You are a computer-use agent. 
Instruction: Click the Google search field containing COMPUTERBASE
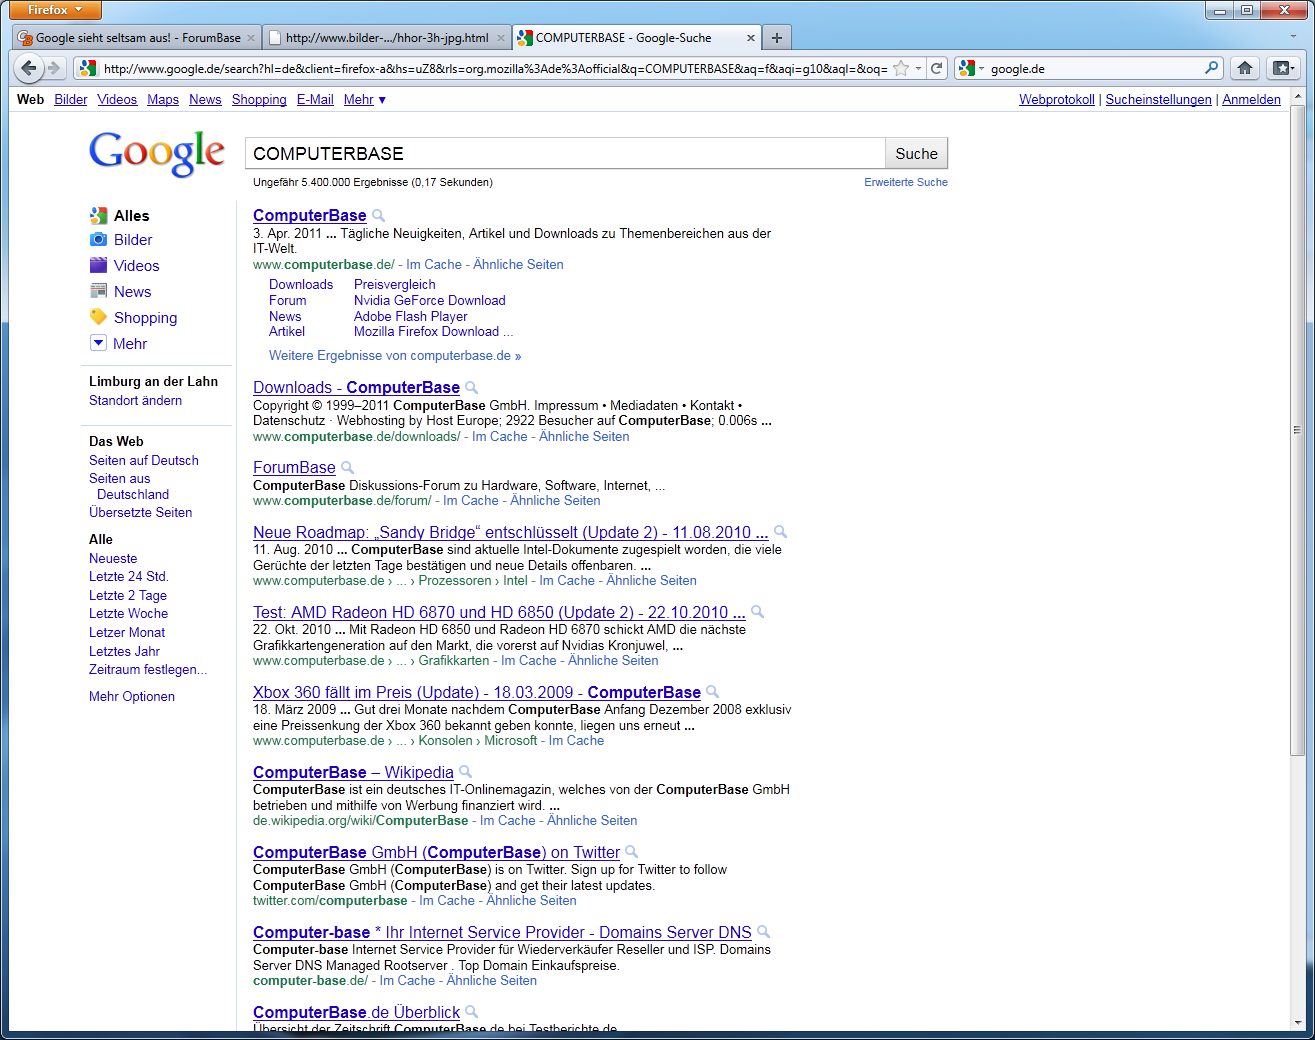(x=566, y=154)
